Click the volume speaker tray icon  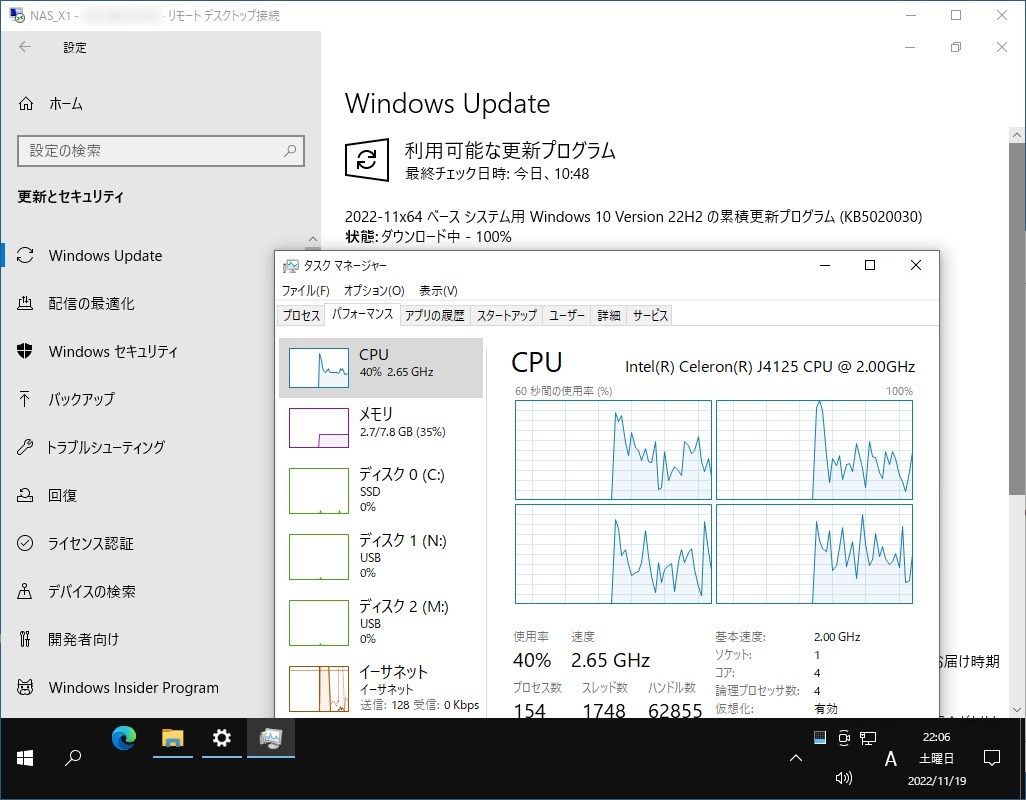[843, 778]
